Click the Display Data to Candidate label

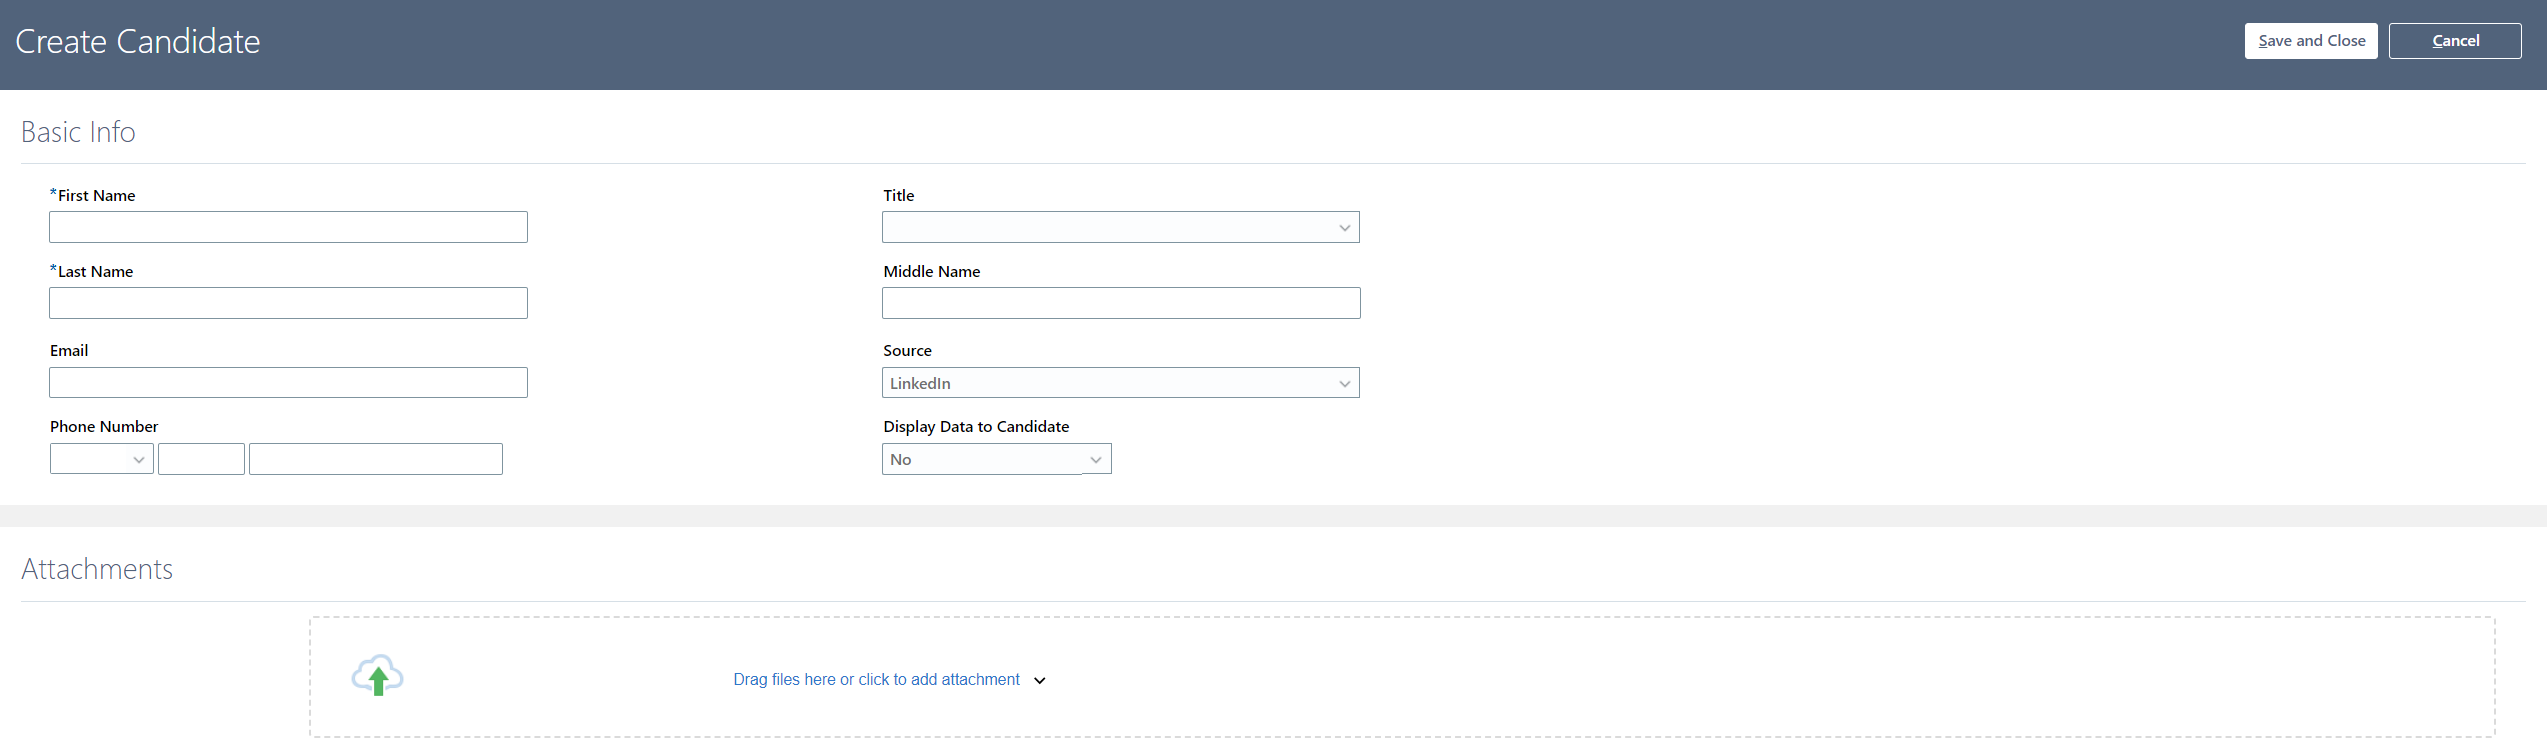976,427
